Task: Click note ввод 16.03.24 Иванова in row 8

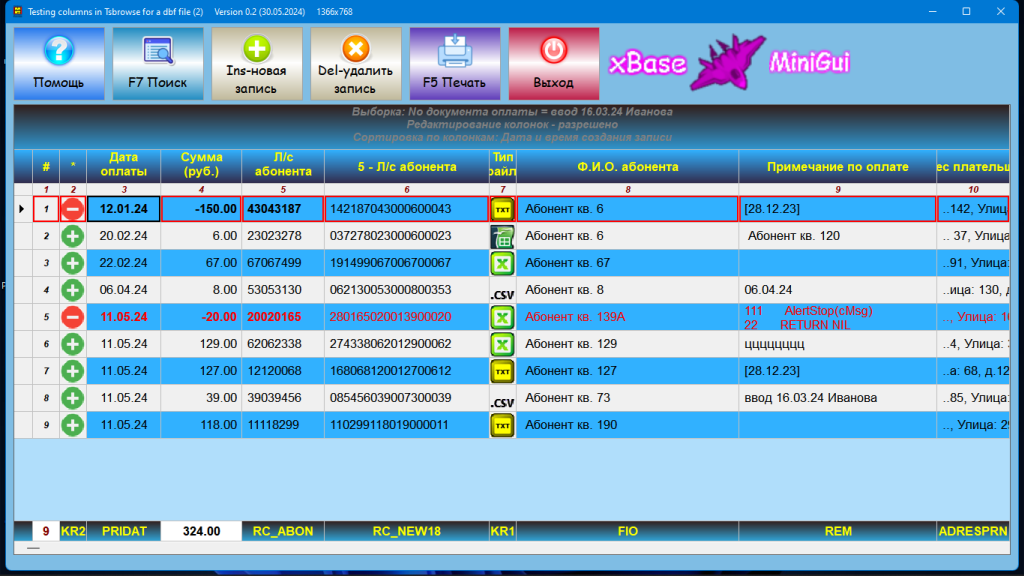Action: pos(837,398)
